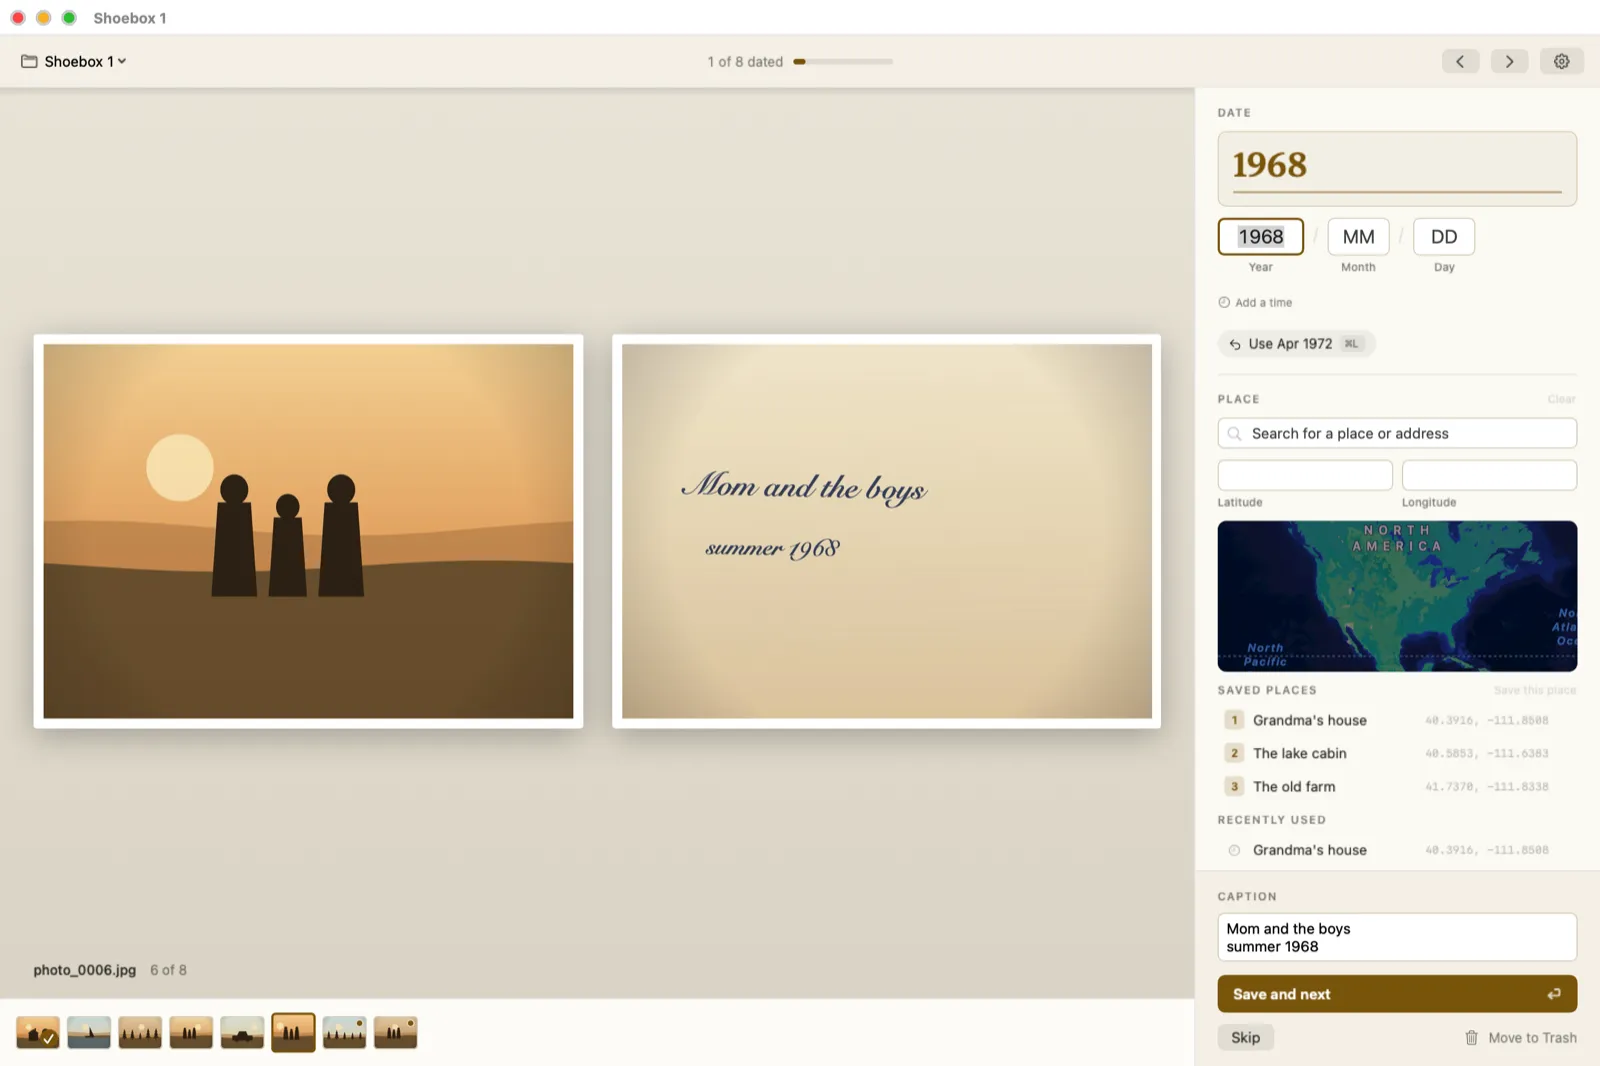Click the place search field
This screenshot has height=1066, width=1600.
[x=1397, y=433]
